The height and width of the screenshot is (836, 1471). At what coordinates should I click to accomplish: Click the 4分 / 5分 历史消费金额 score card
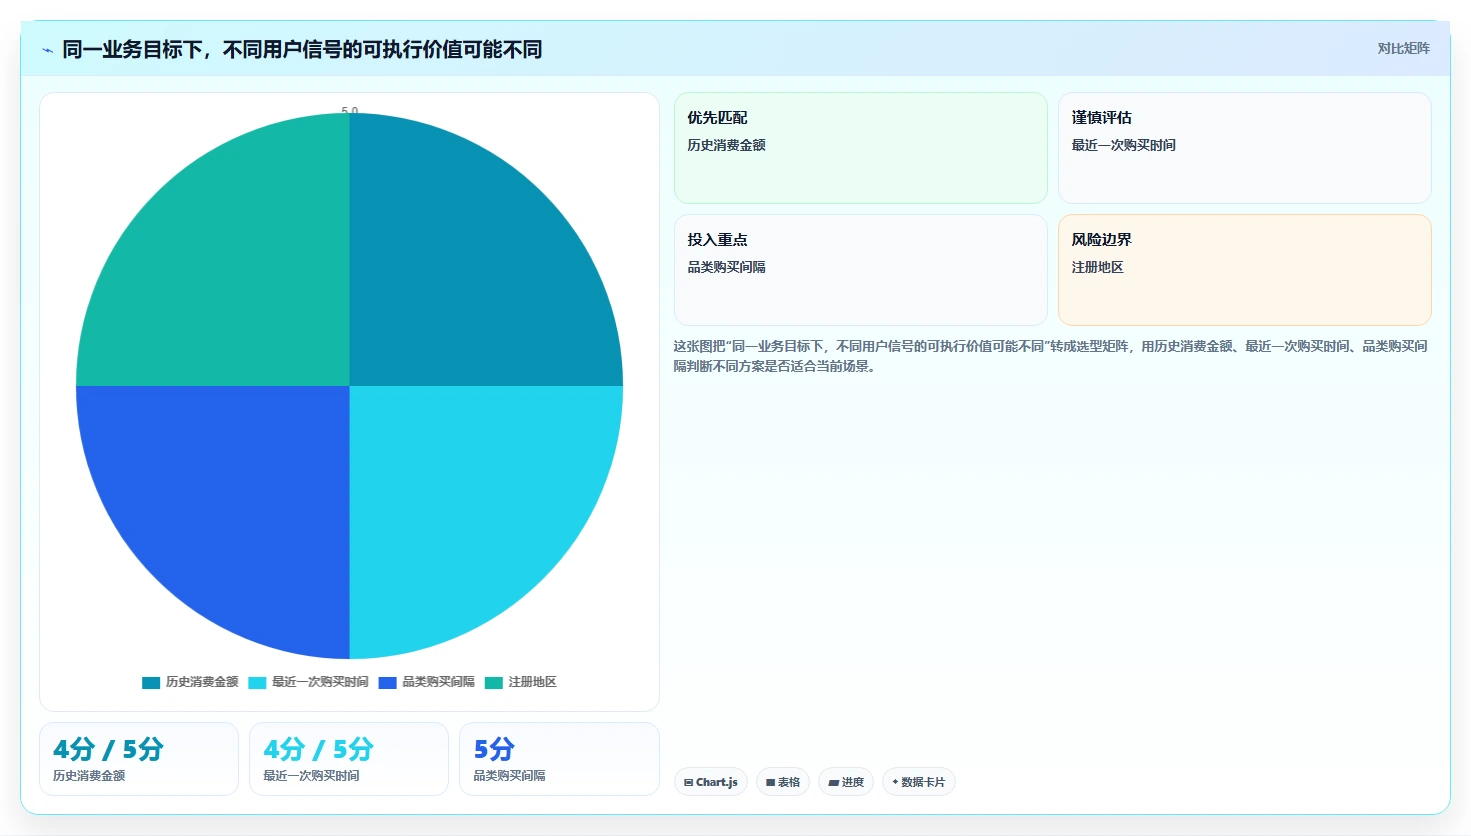(139, 759)
